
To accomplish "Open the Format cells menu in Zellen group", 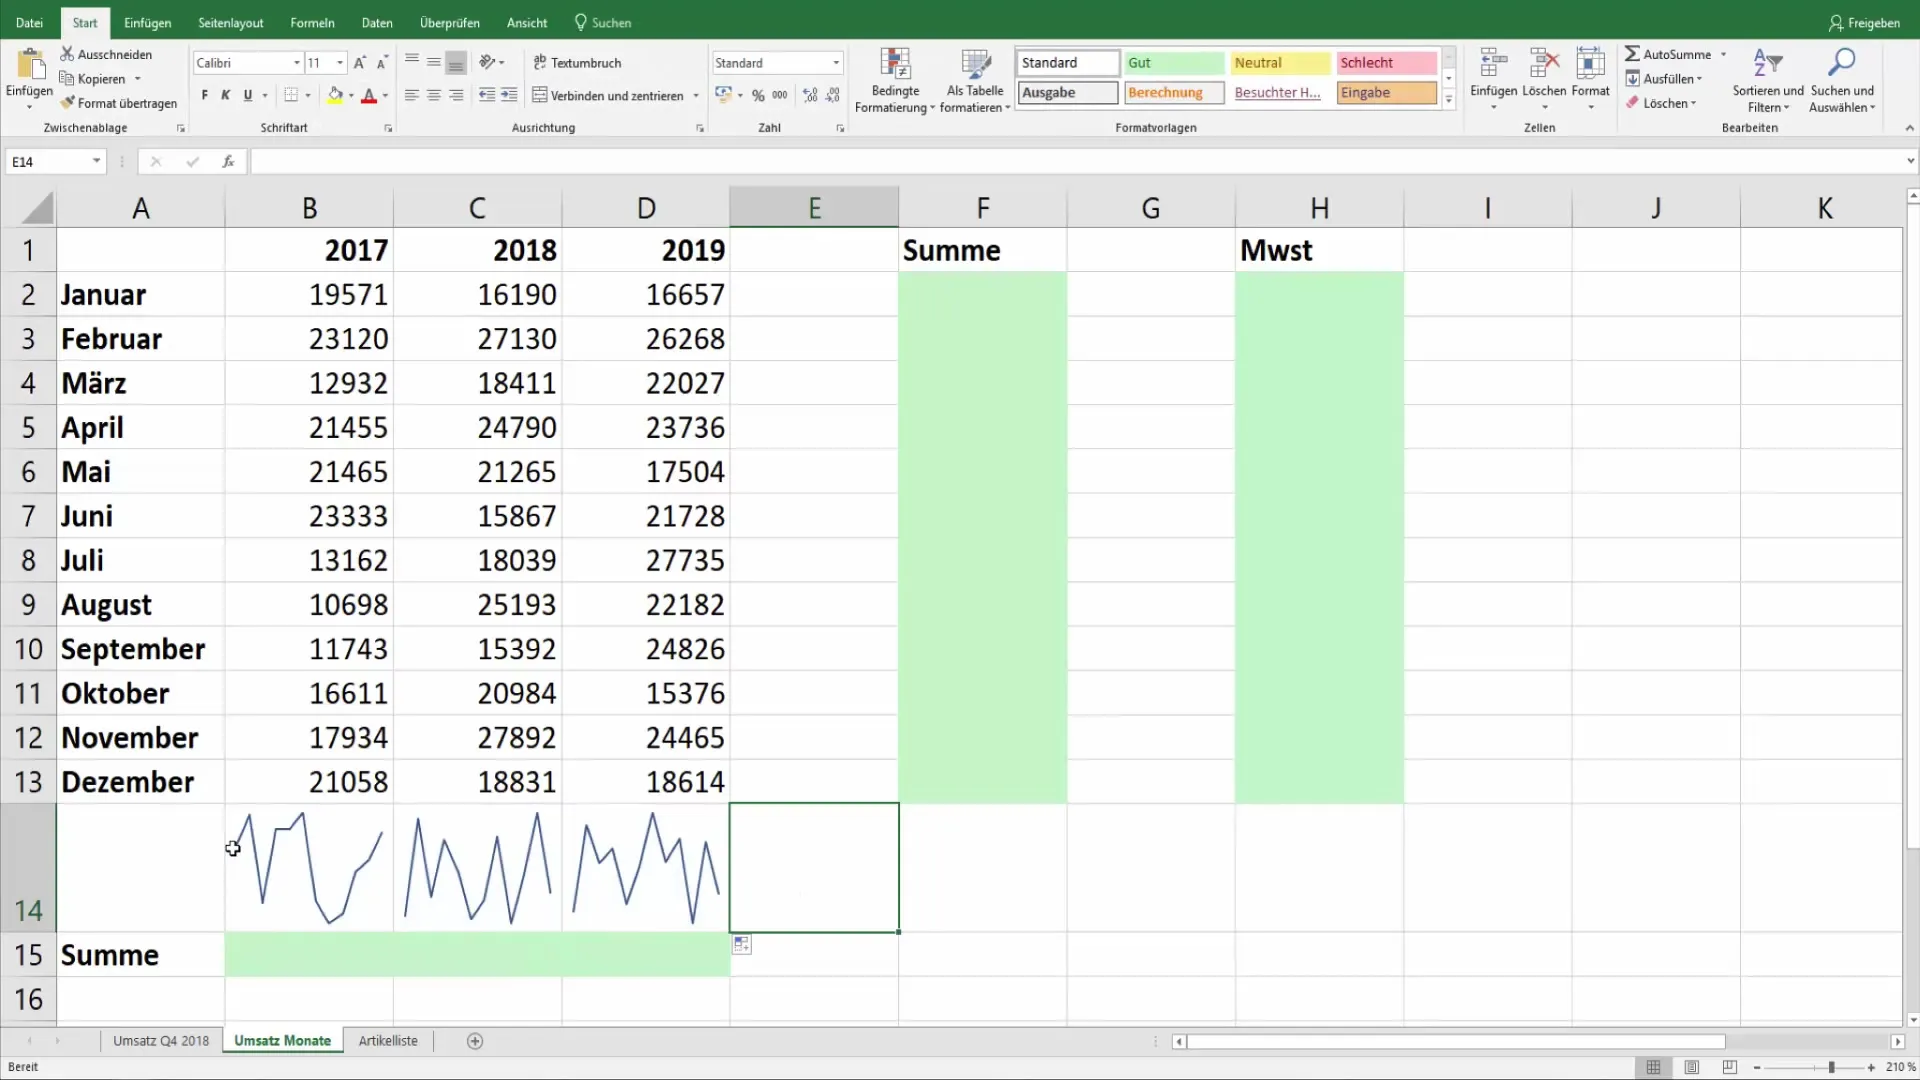I will point(1590,78).
